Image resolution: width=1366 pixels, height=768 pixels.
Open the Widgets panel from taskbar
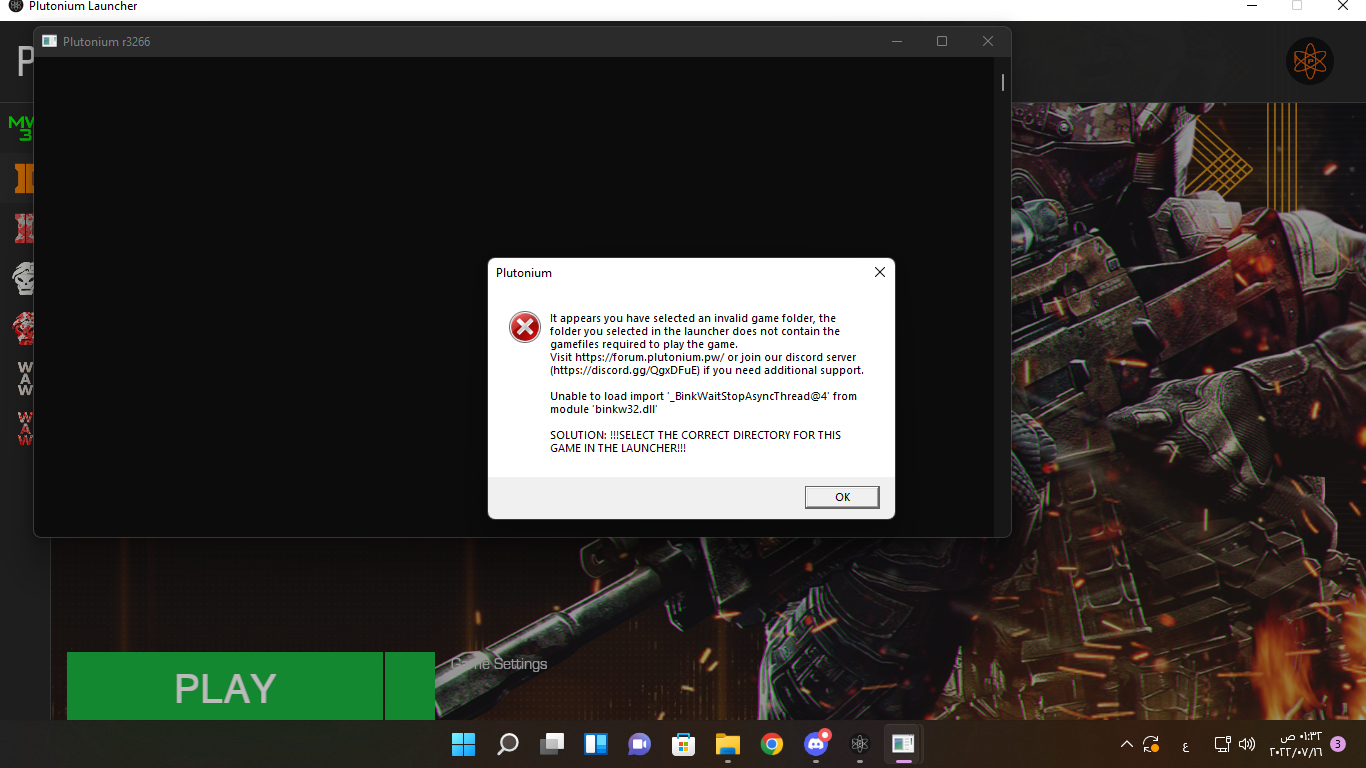[x=596, y=744]
